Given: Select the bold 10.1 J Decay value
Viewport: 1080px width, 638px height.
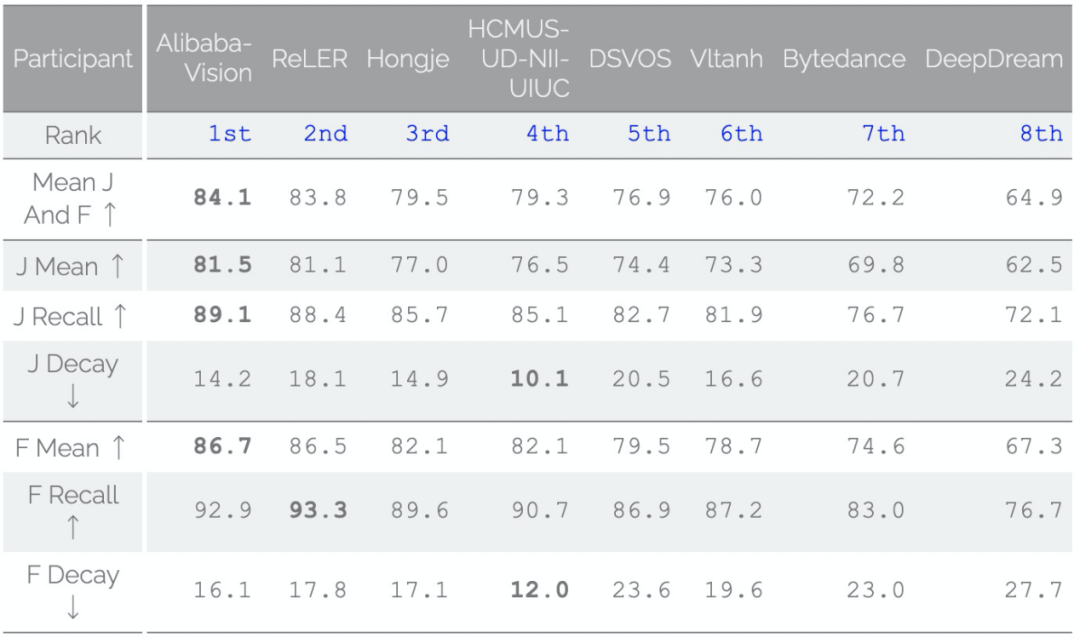Looking at the screenshot, I should (539, 380).
